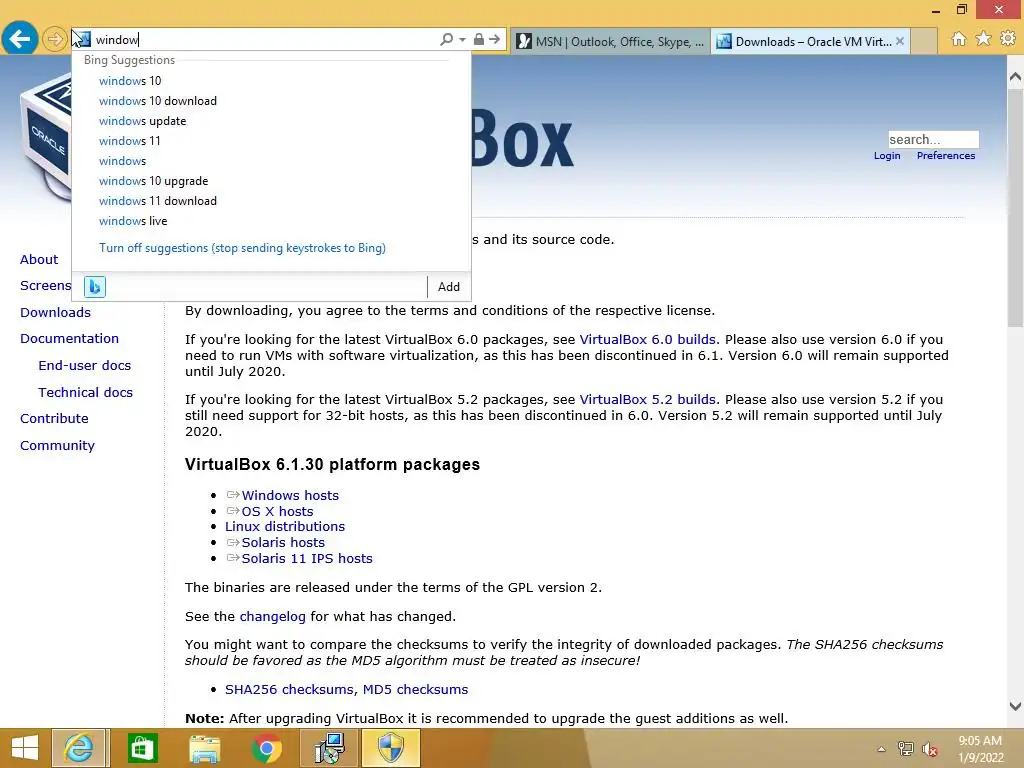The image size is (1024, 768).
Task: Download the Windows hosts package
Action: coord(290,495)
